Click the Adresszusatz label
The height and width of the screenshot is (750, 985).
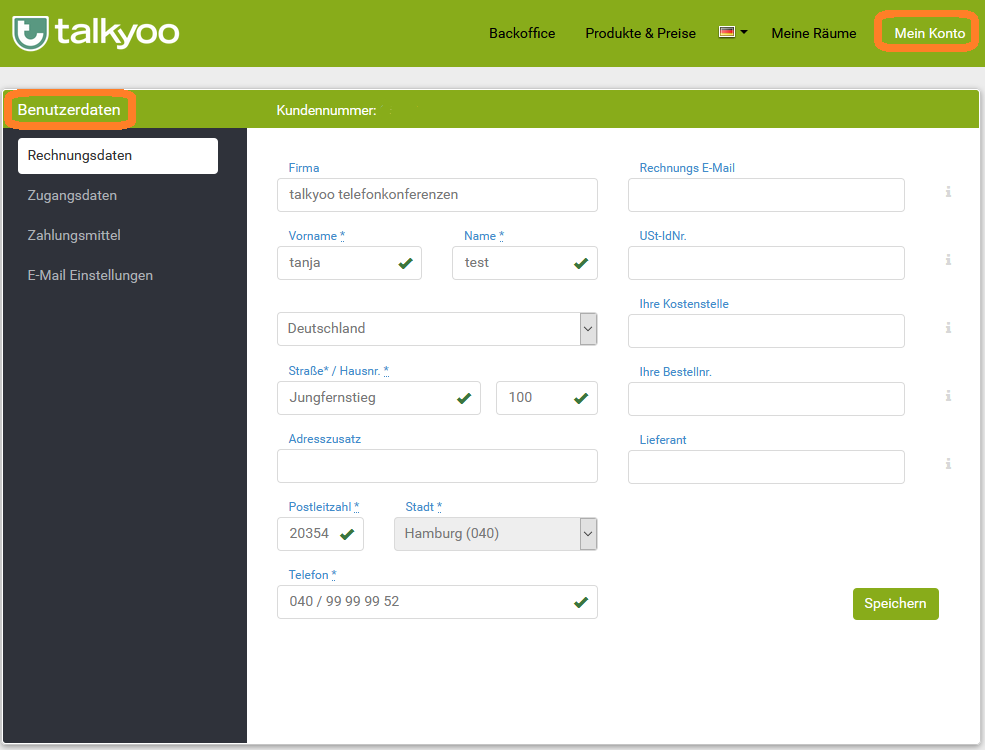[x=325, y=439]
